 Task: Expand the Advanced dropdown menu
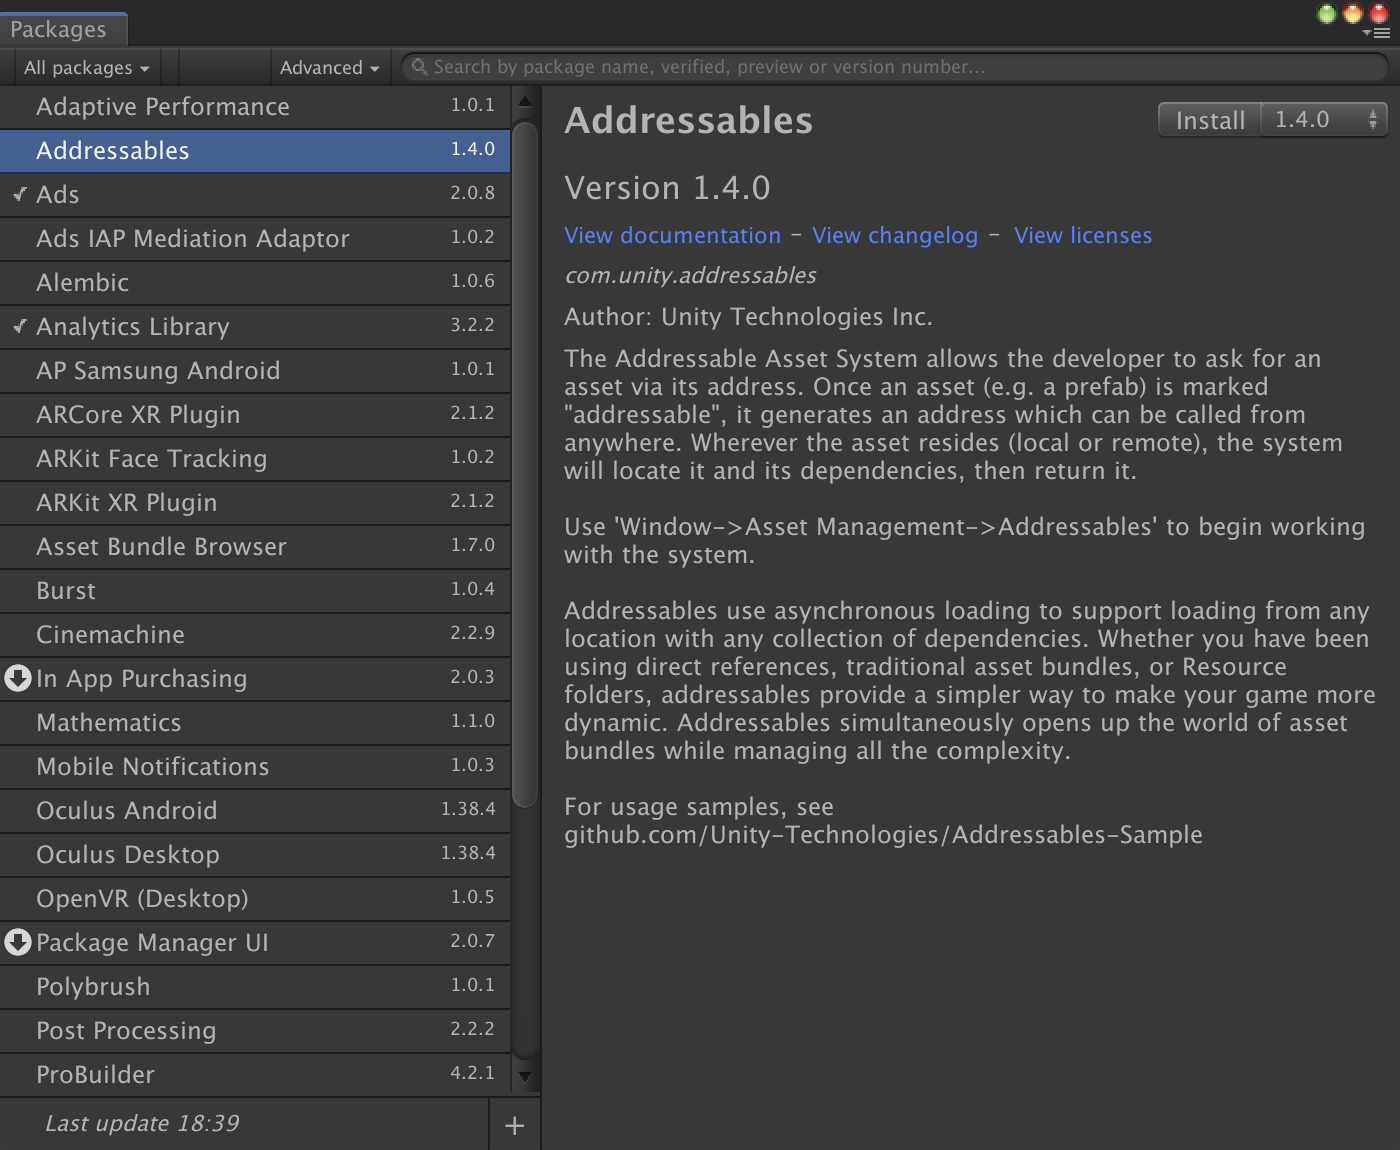pyautogui.click(x=329, y=68)
